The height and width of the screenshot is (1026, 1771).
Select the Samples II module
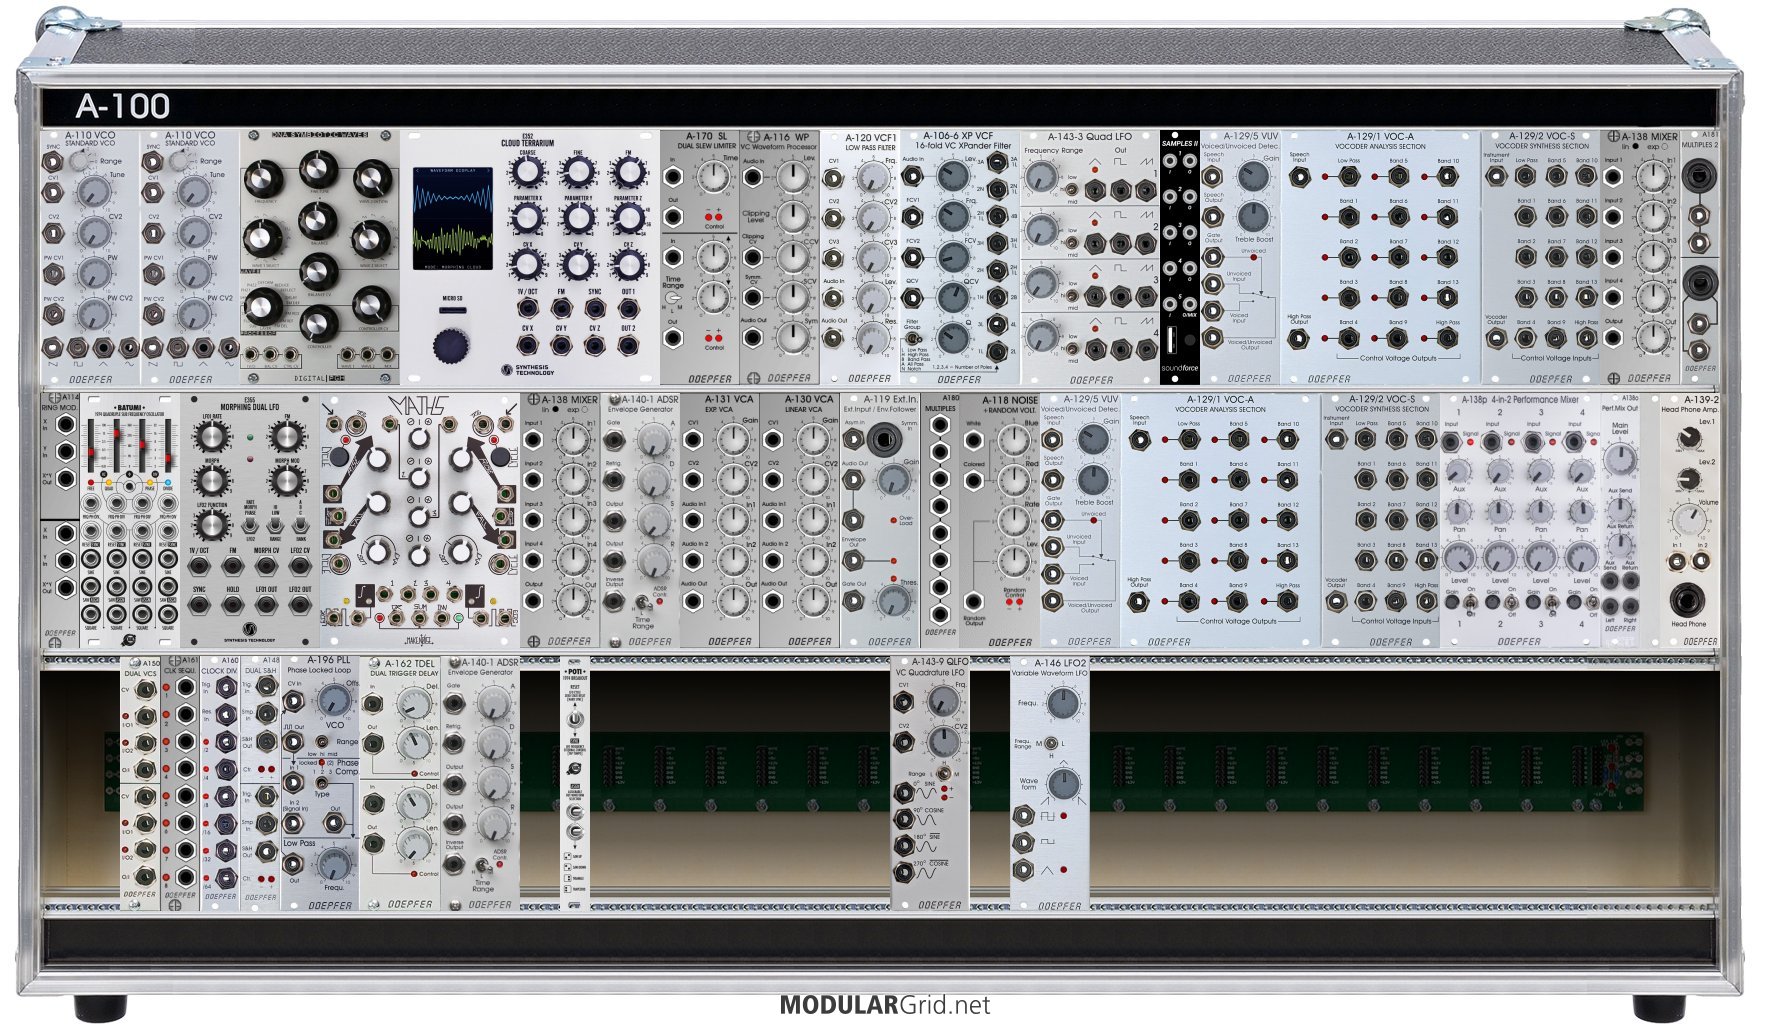click(1179, 256)
